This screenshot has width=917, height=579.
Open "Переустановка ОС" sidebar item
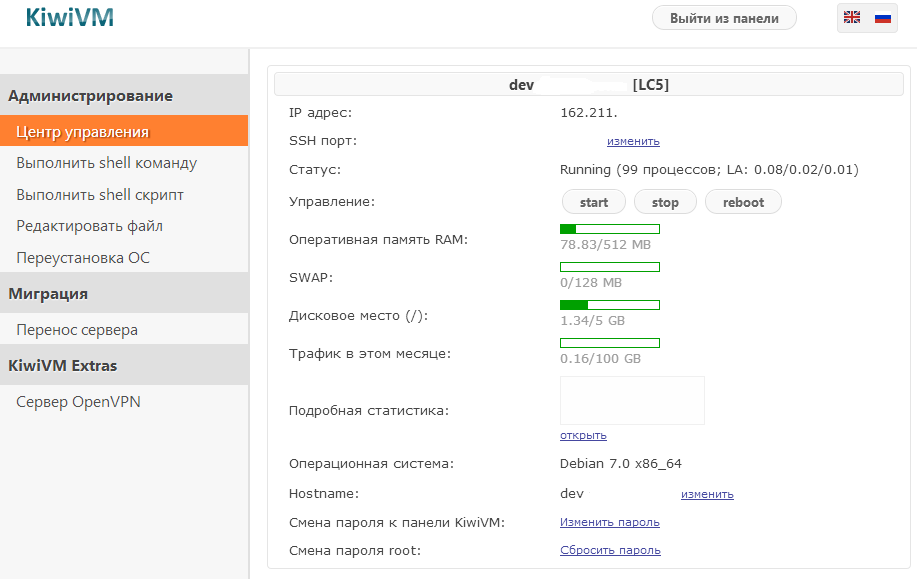[83, 258]
